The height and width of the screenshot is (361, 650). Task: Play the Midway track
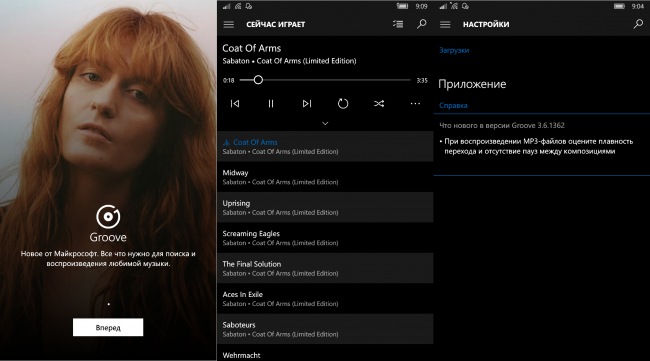(x=325, y=177)
